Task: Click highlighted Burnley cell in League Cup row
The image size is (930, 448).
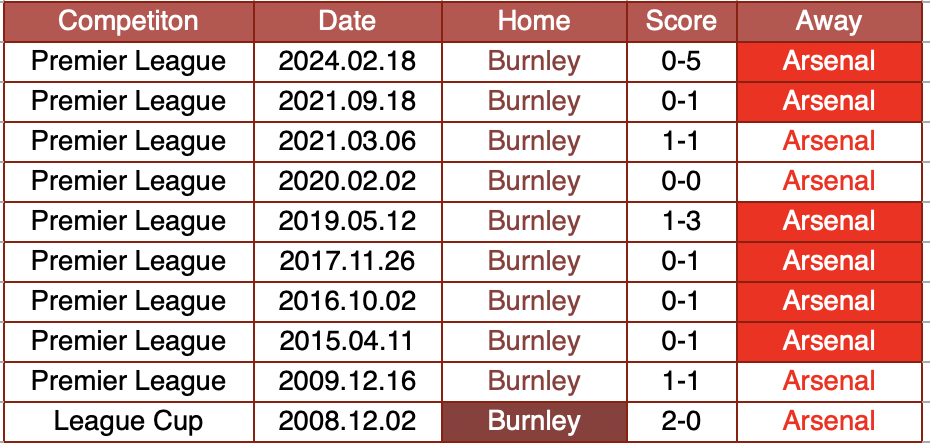Action: pos(534,421)
